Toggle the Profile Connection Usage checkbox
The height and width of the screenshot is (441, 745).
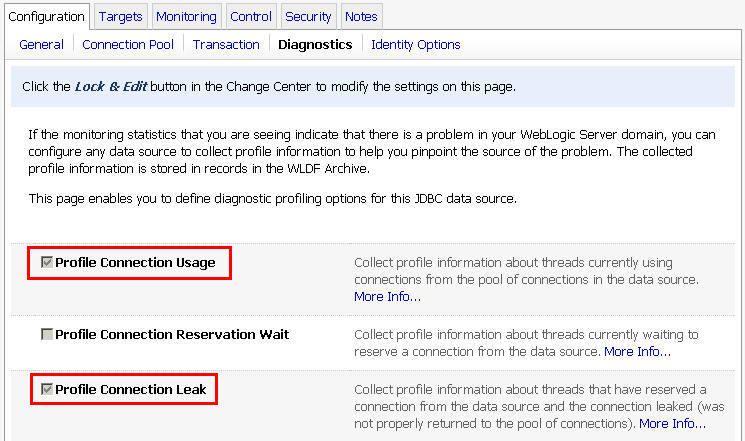click(x=47, y=262)
